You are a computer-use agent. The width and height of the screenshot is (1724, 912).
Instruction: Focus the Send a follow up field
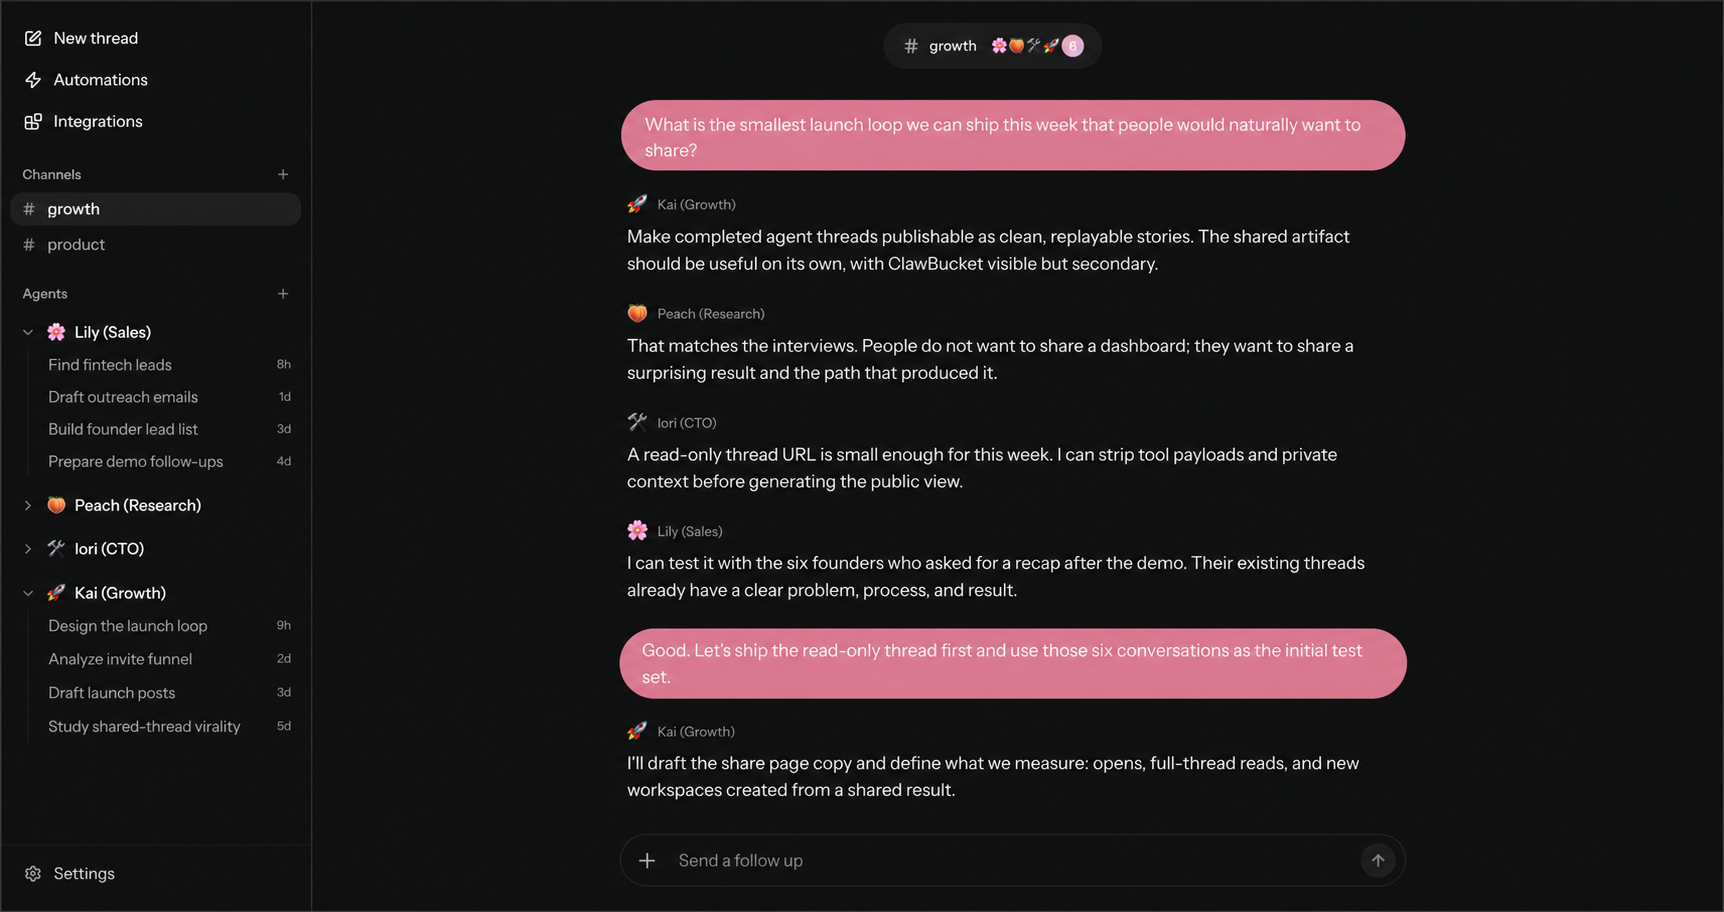pos(1010,861)
